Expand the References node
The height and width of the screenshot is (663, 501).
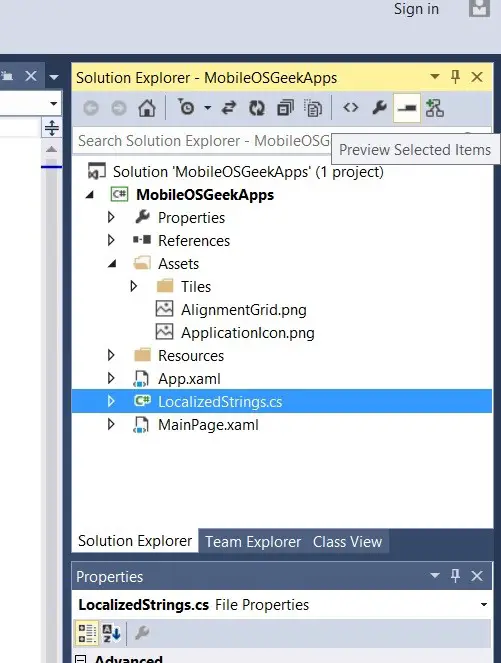coord(111,240)
